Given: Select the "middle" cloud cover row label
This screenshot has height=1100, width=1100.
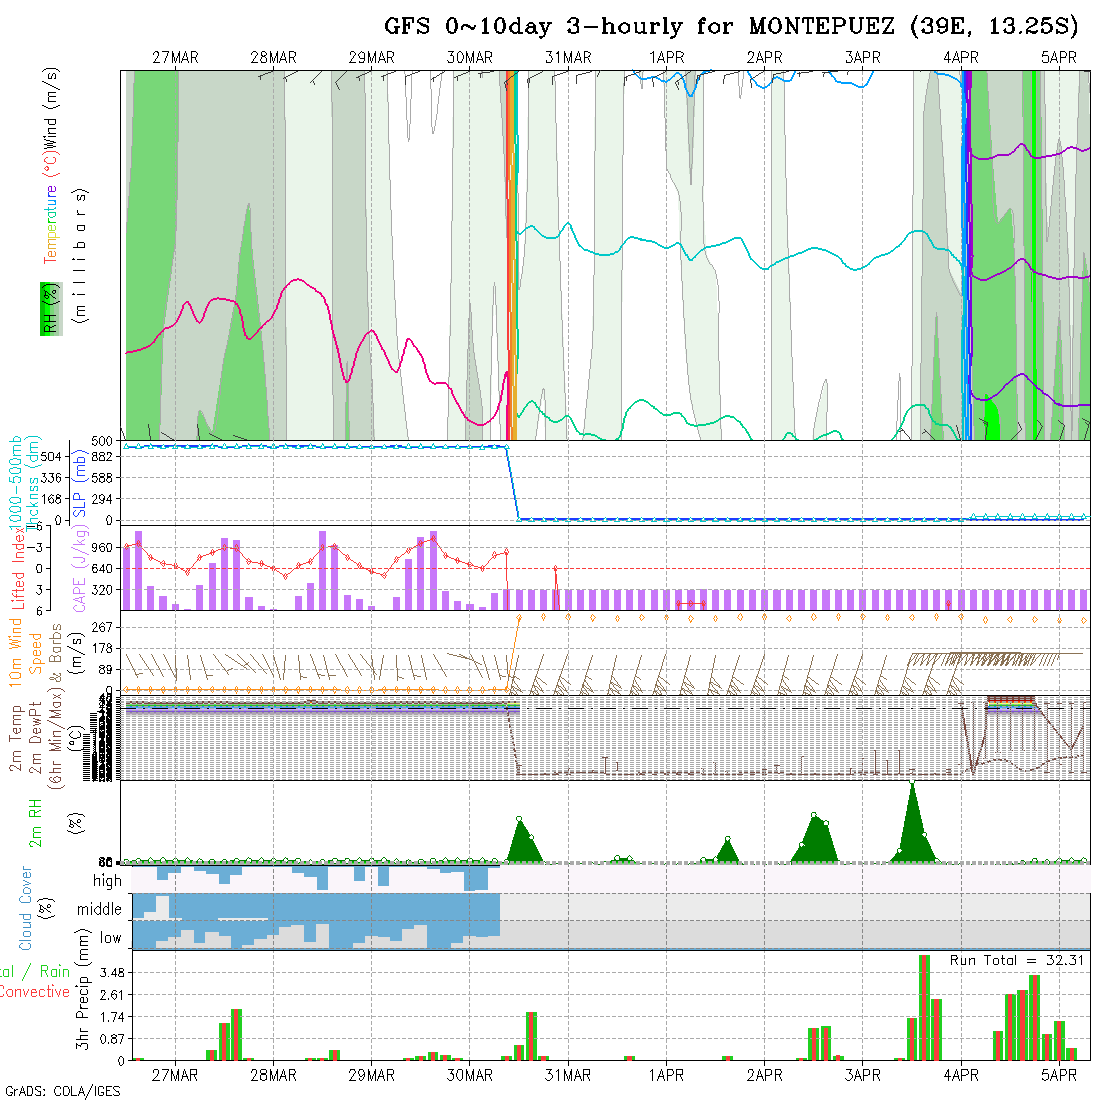Looking at the screenshot, I should [99, 909].
